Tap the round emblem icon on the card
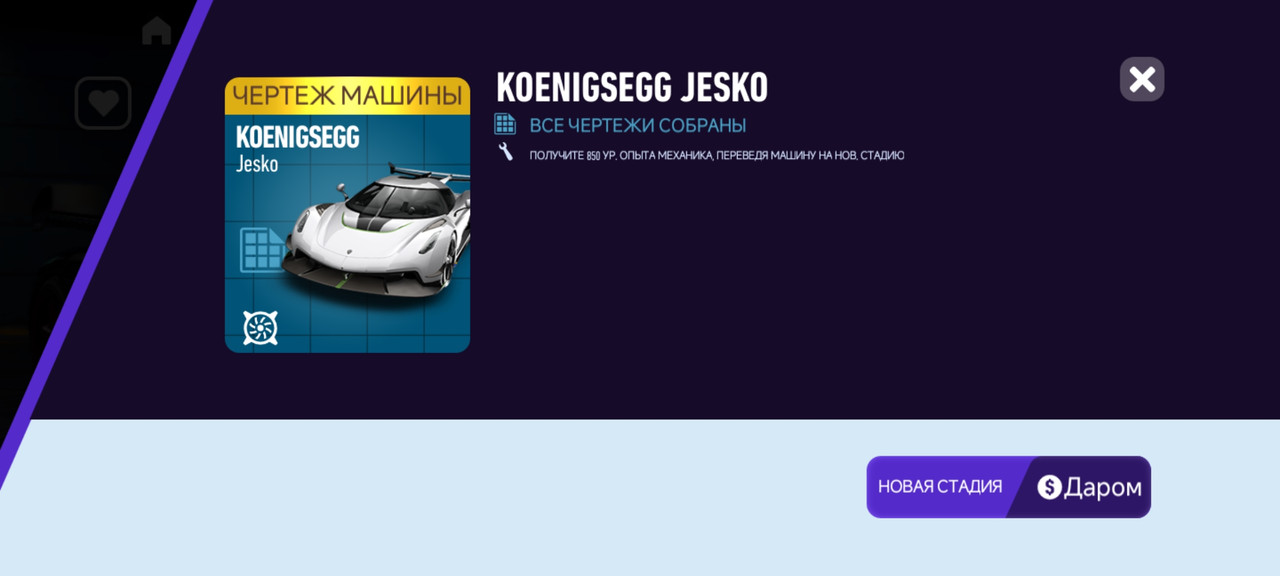 coord(260,327)
